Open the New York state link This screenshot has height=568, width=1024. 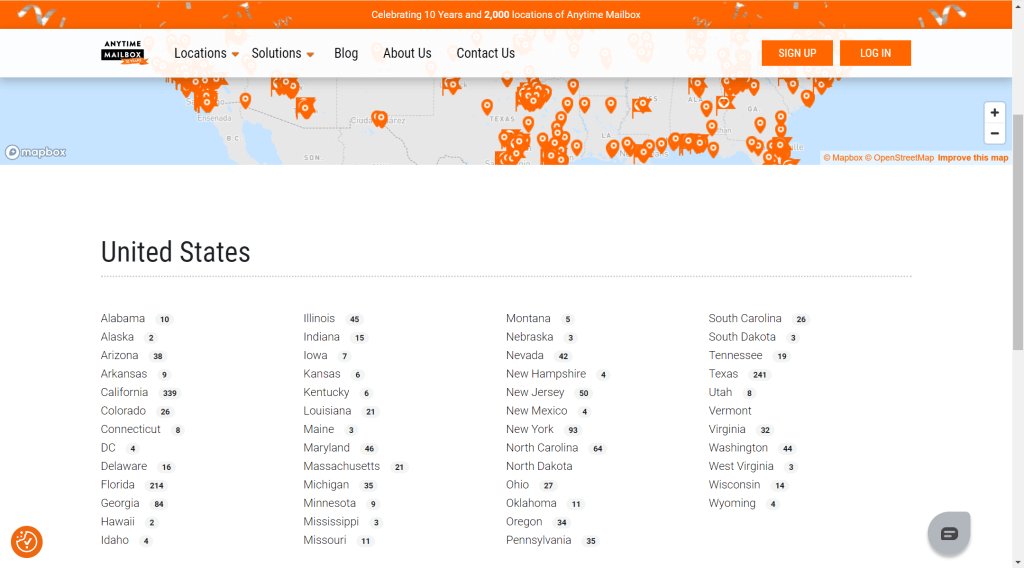(530, 430)
